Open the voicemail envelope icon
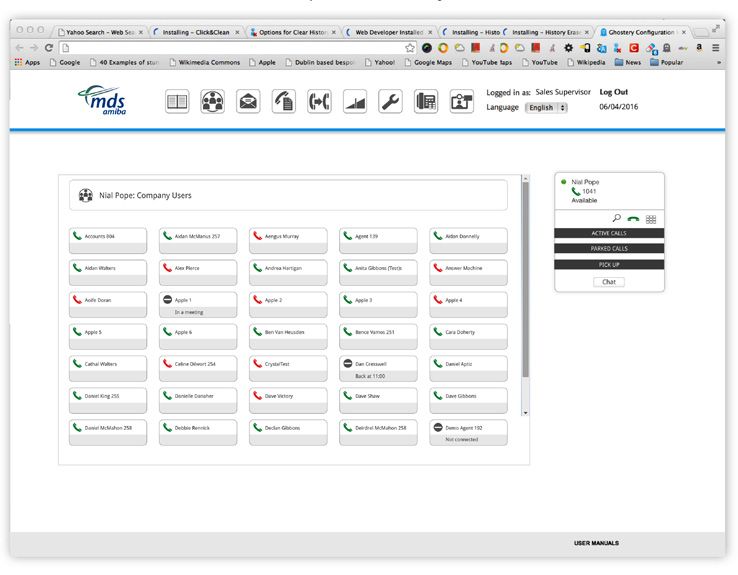Screen dimensions: 738x575 pyautogui.click(x=248, y=101)
